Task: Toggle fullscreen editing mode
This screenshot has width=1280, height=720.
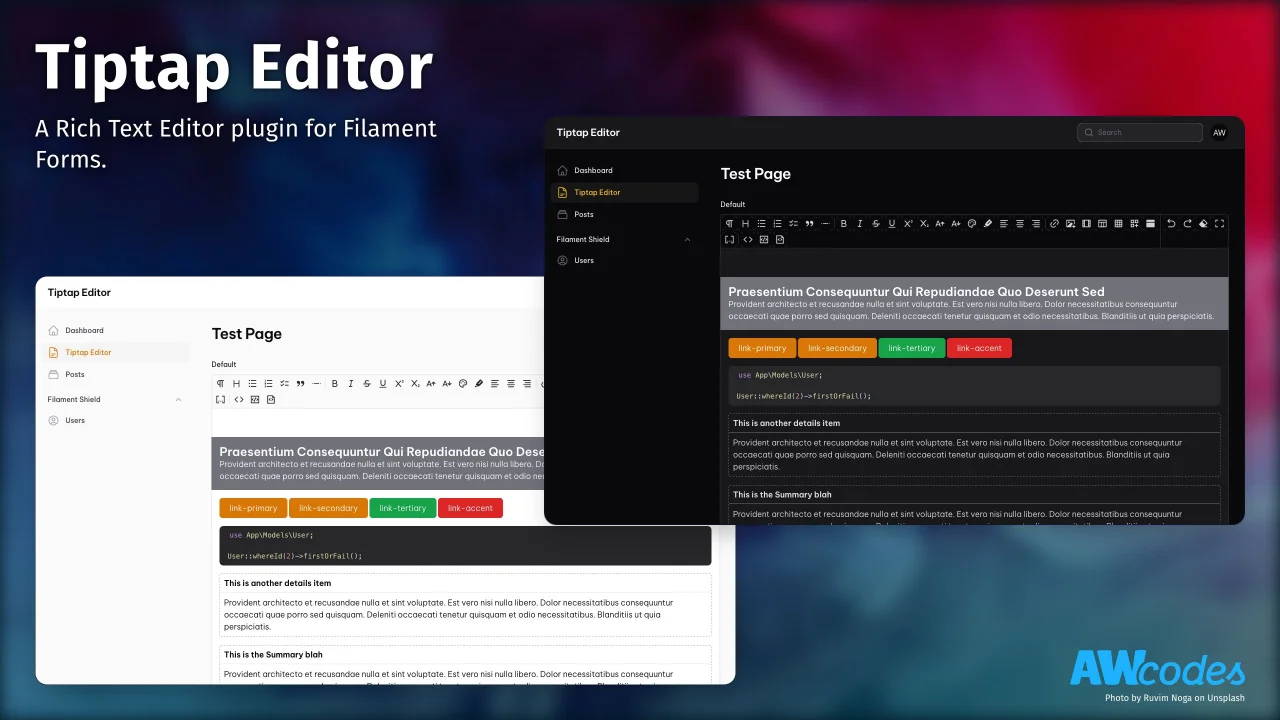Action: (x=1220, y=224)
